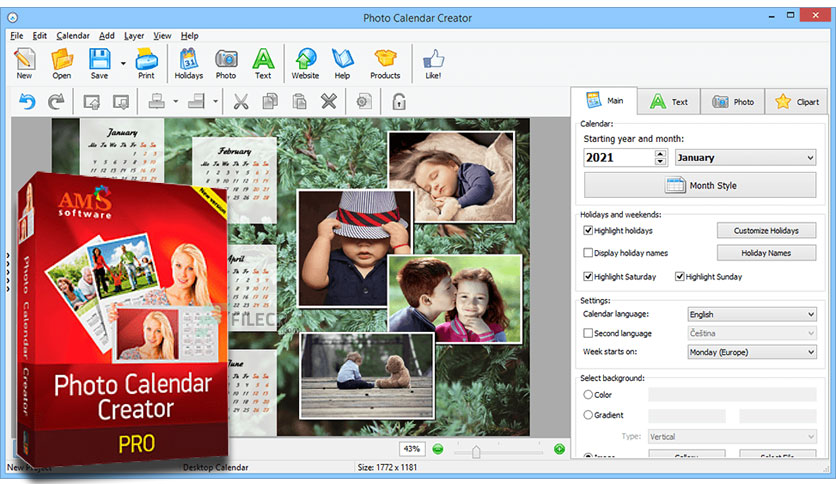
Task: Click the first gradient color swatch
Action: coord(687,416)
